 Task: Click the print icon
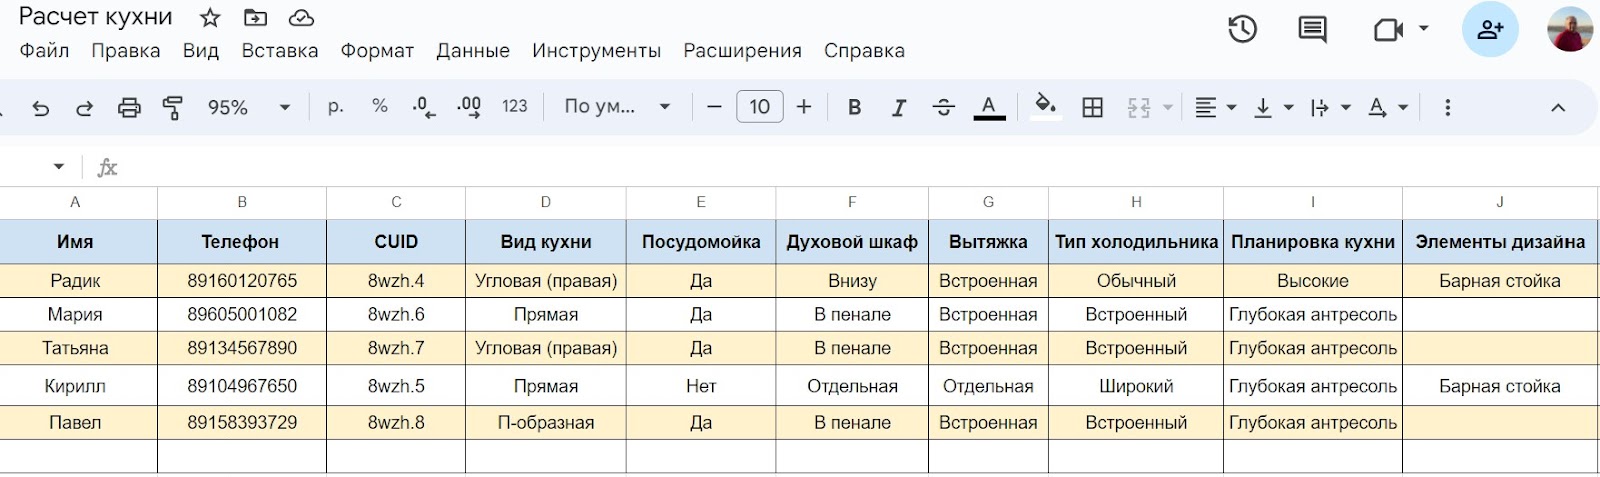coord(129,108)
